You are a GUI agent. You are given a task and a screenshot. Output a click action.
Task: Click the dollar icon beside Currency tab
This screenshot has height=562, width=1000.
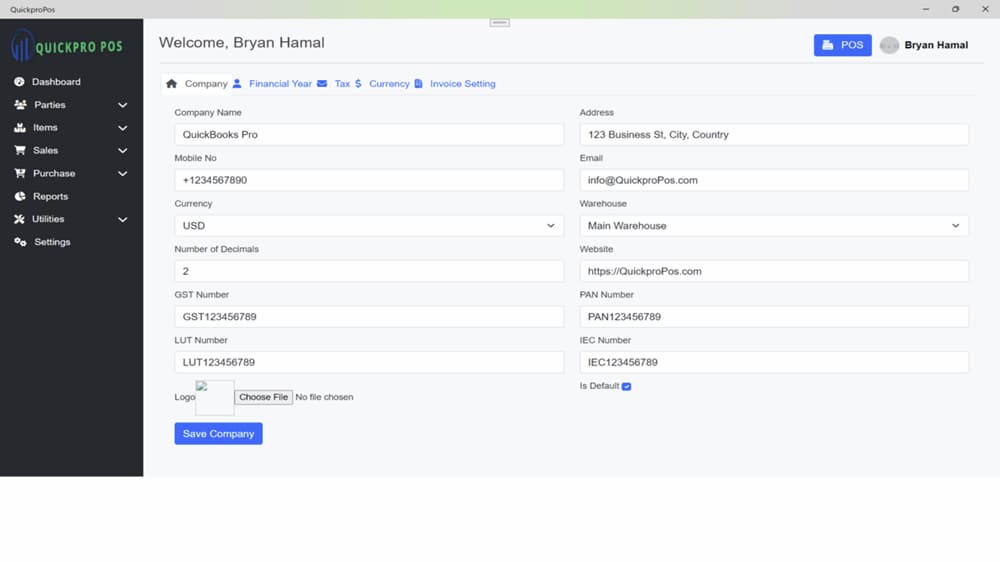click(358, 84)
